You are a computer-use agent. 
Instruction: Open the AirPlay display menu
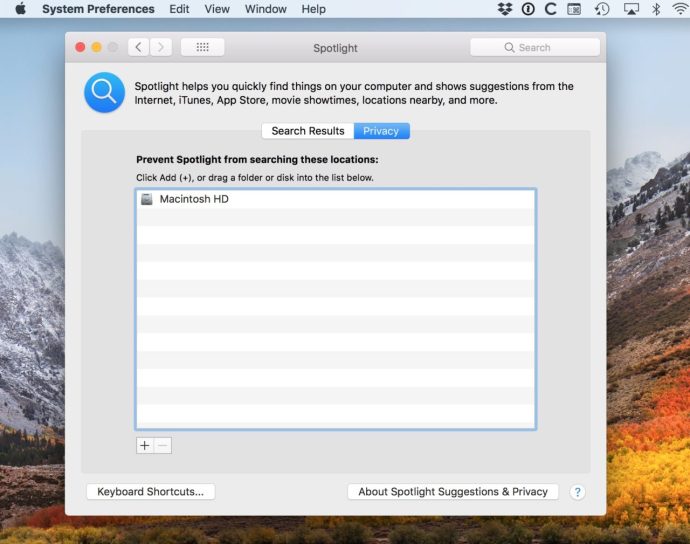[631, 9]
